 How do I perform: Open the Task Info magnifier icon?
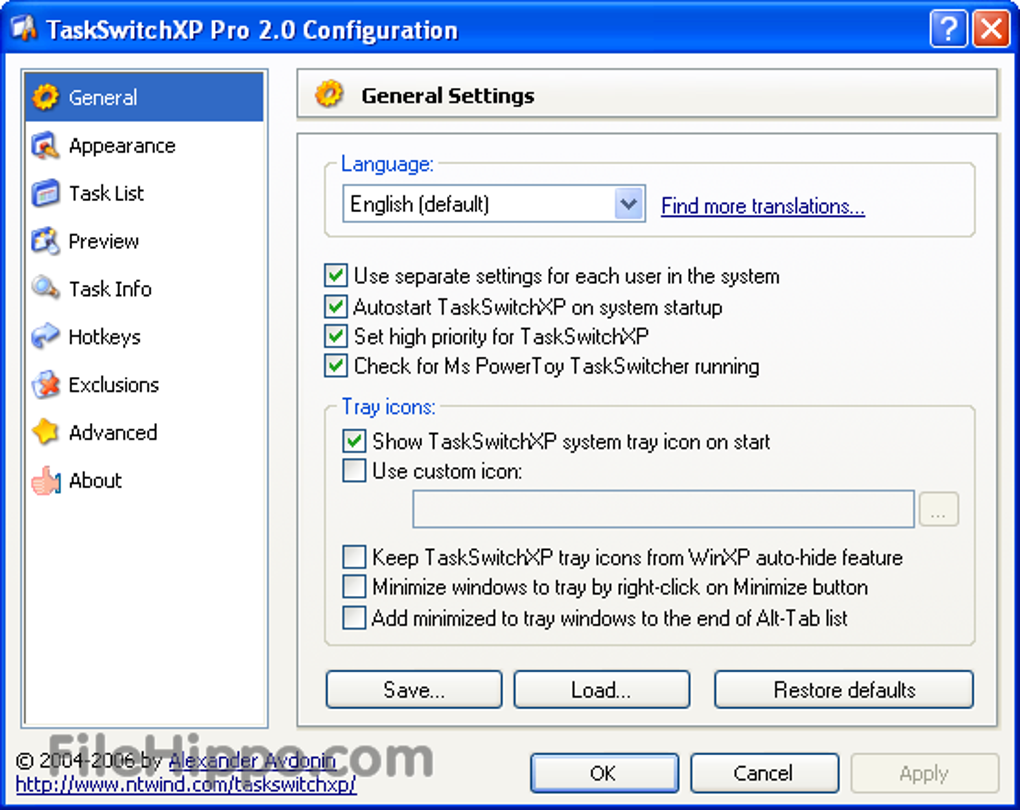pyautogui.click(x=46, y=289)
